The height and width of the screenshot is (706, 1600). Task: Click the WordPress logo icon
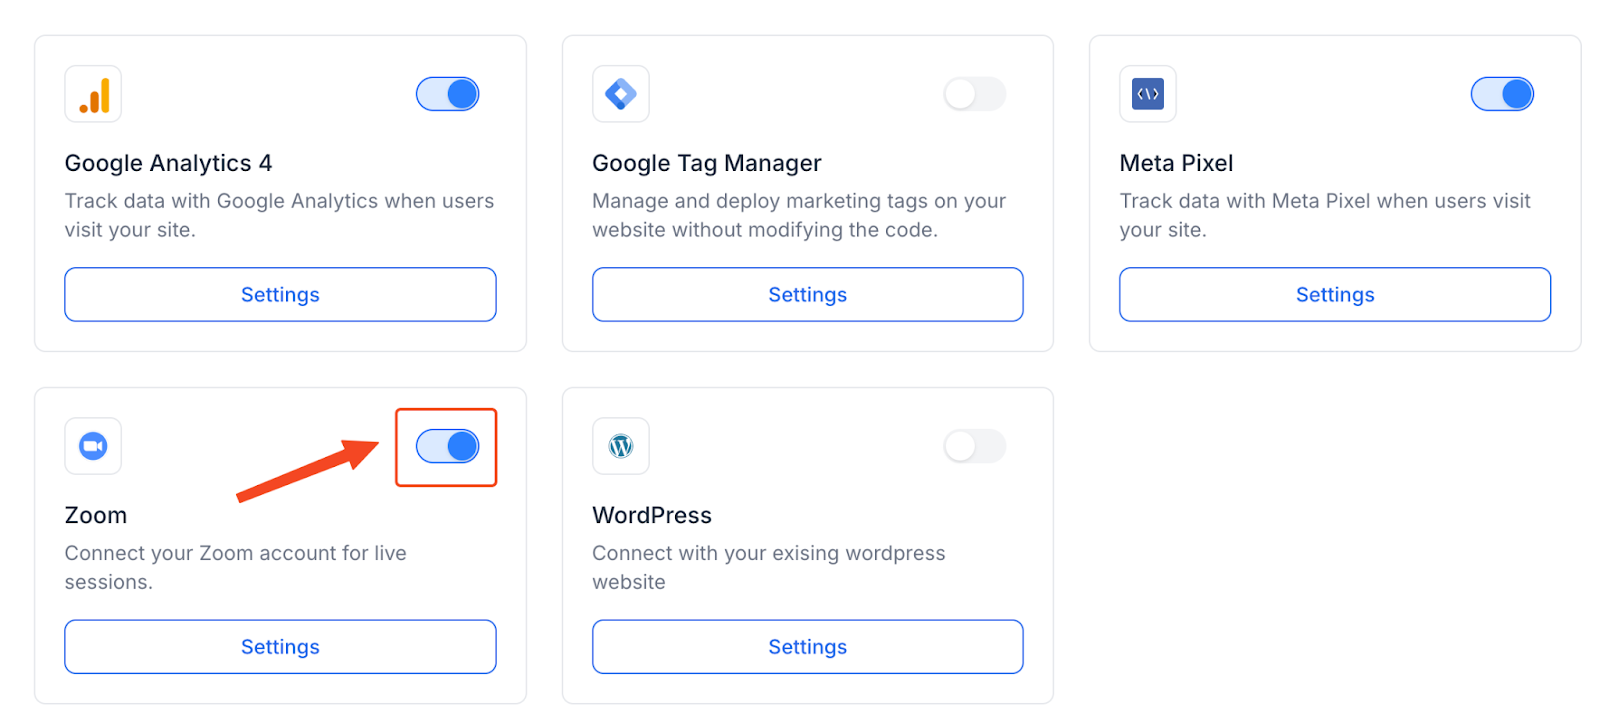pyautogui.click(x=621, y=446)
